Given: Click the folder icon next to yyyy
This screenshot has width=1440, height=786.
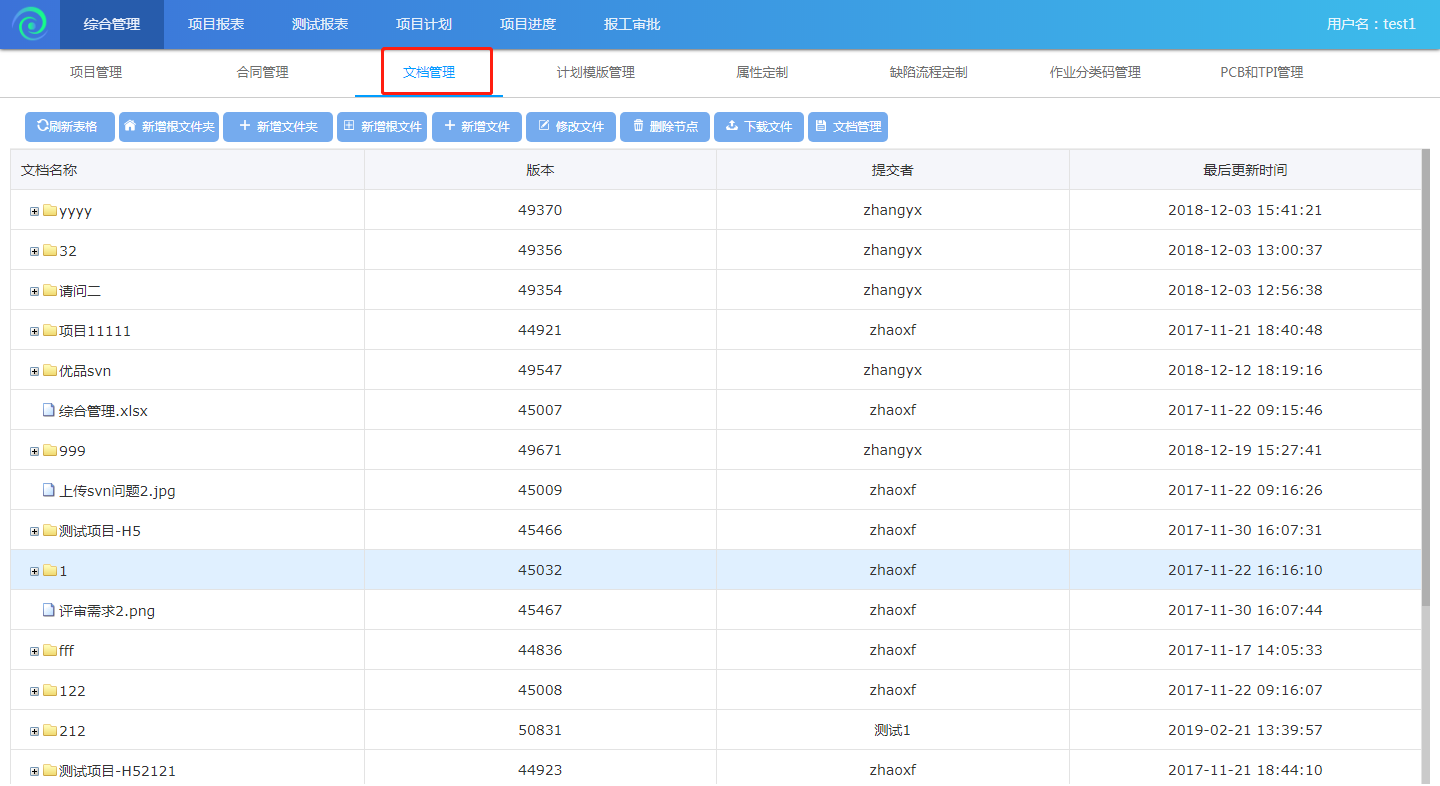Looking at the screenshot, I should point(50,211).
